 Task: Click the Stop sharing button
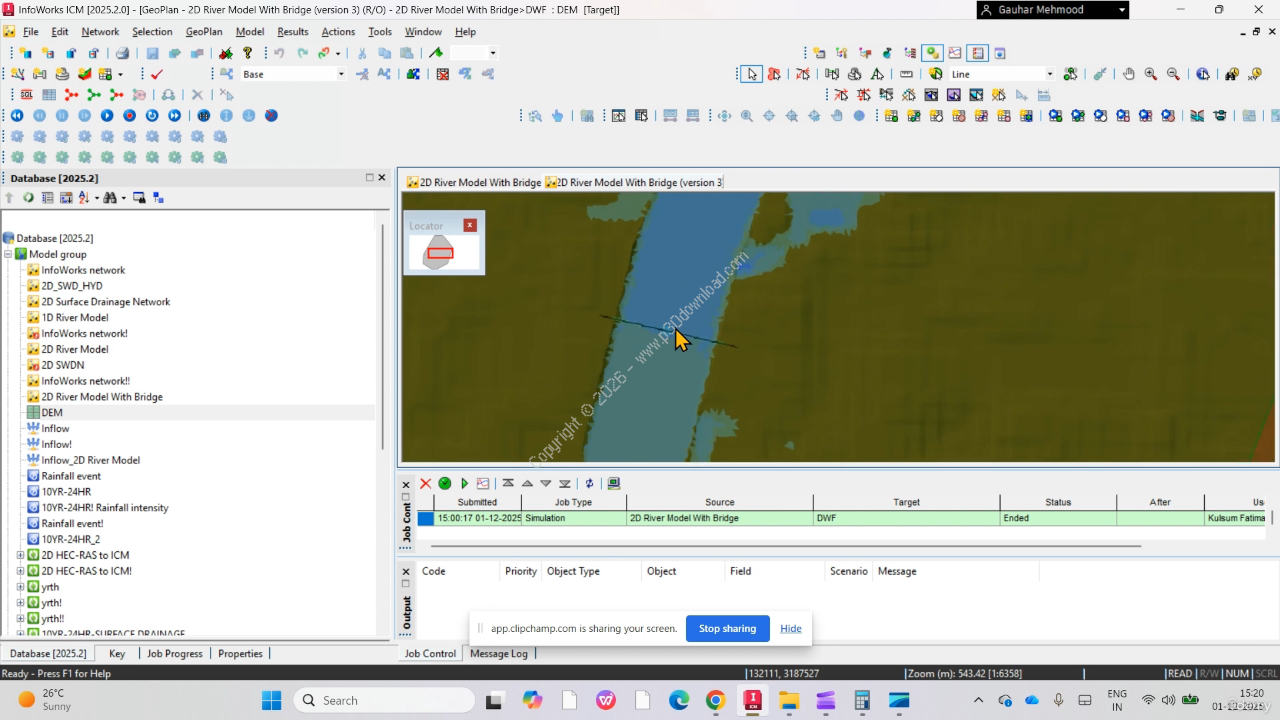[727, 628]
